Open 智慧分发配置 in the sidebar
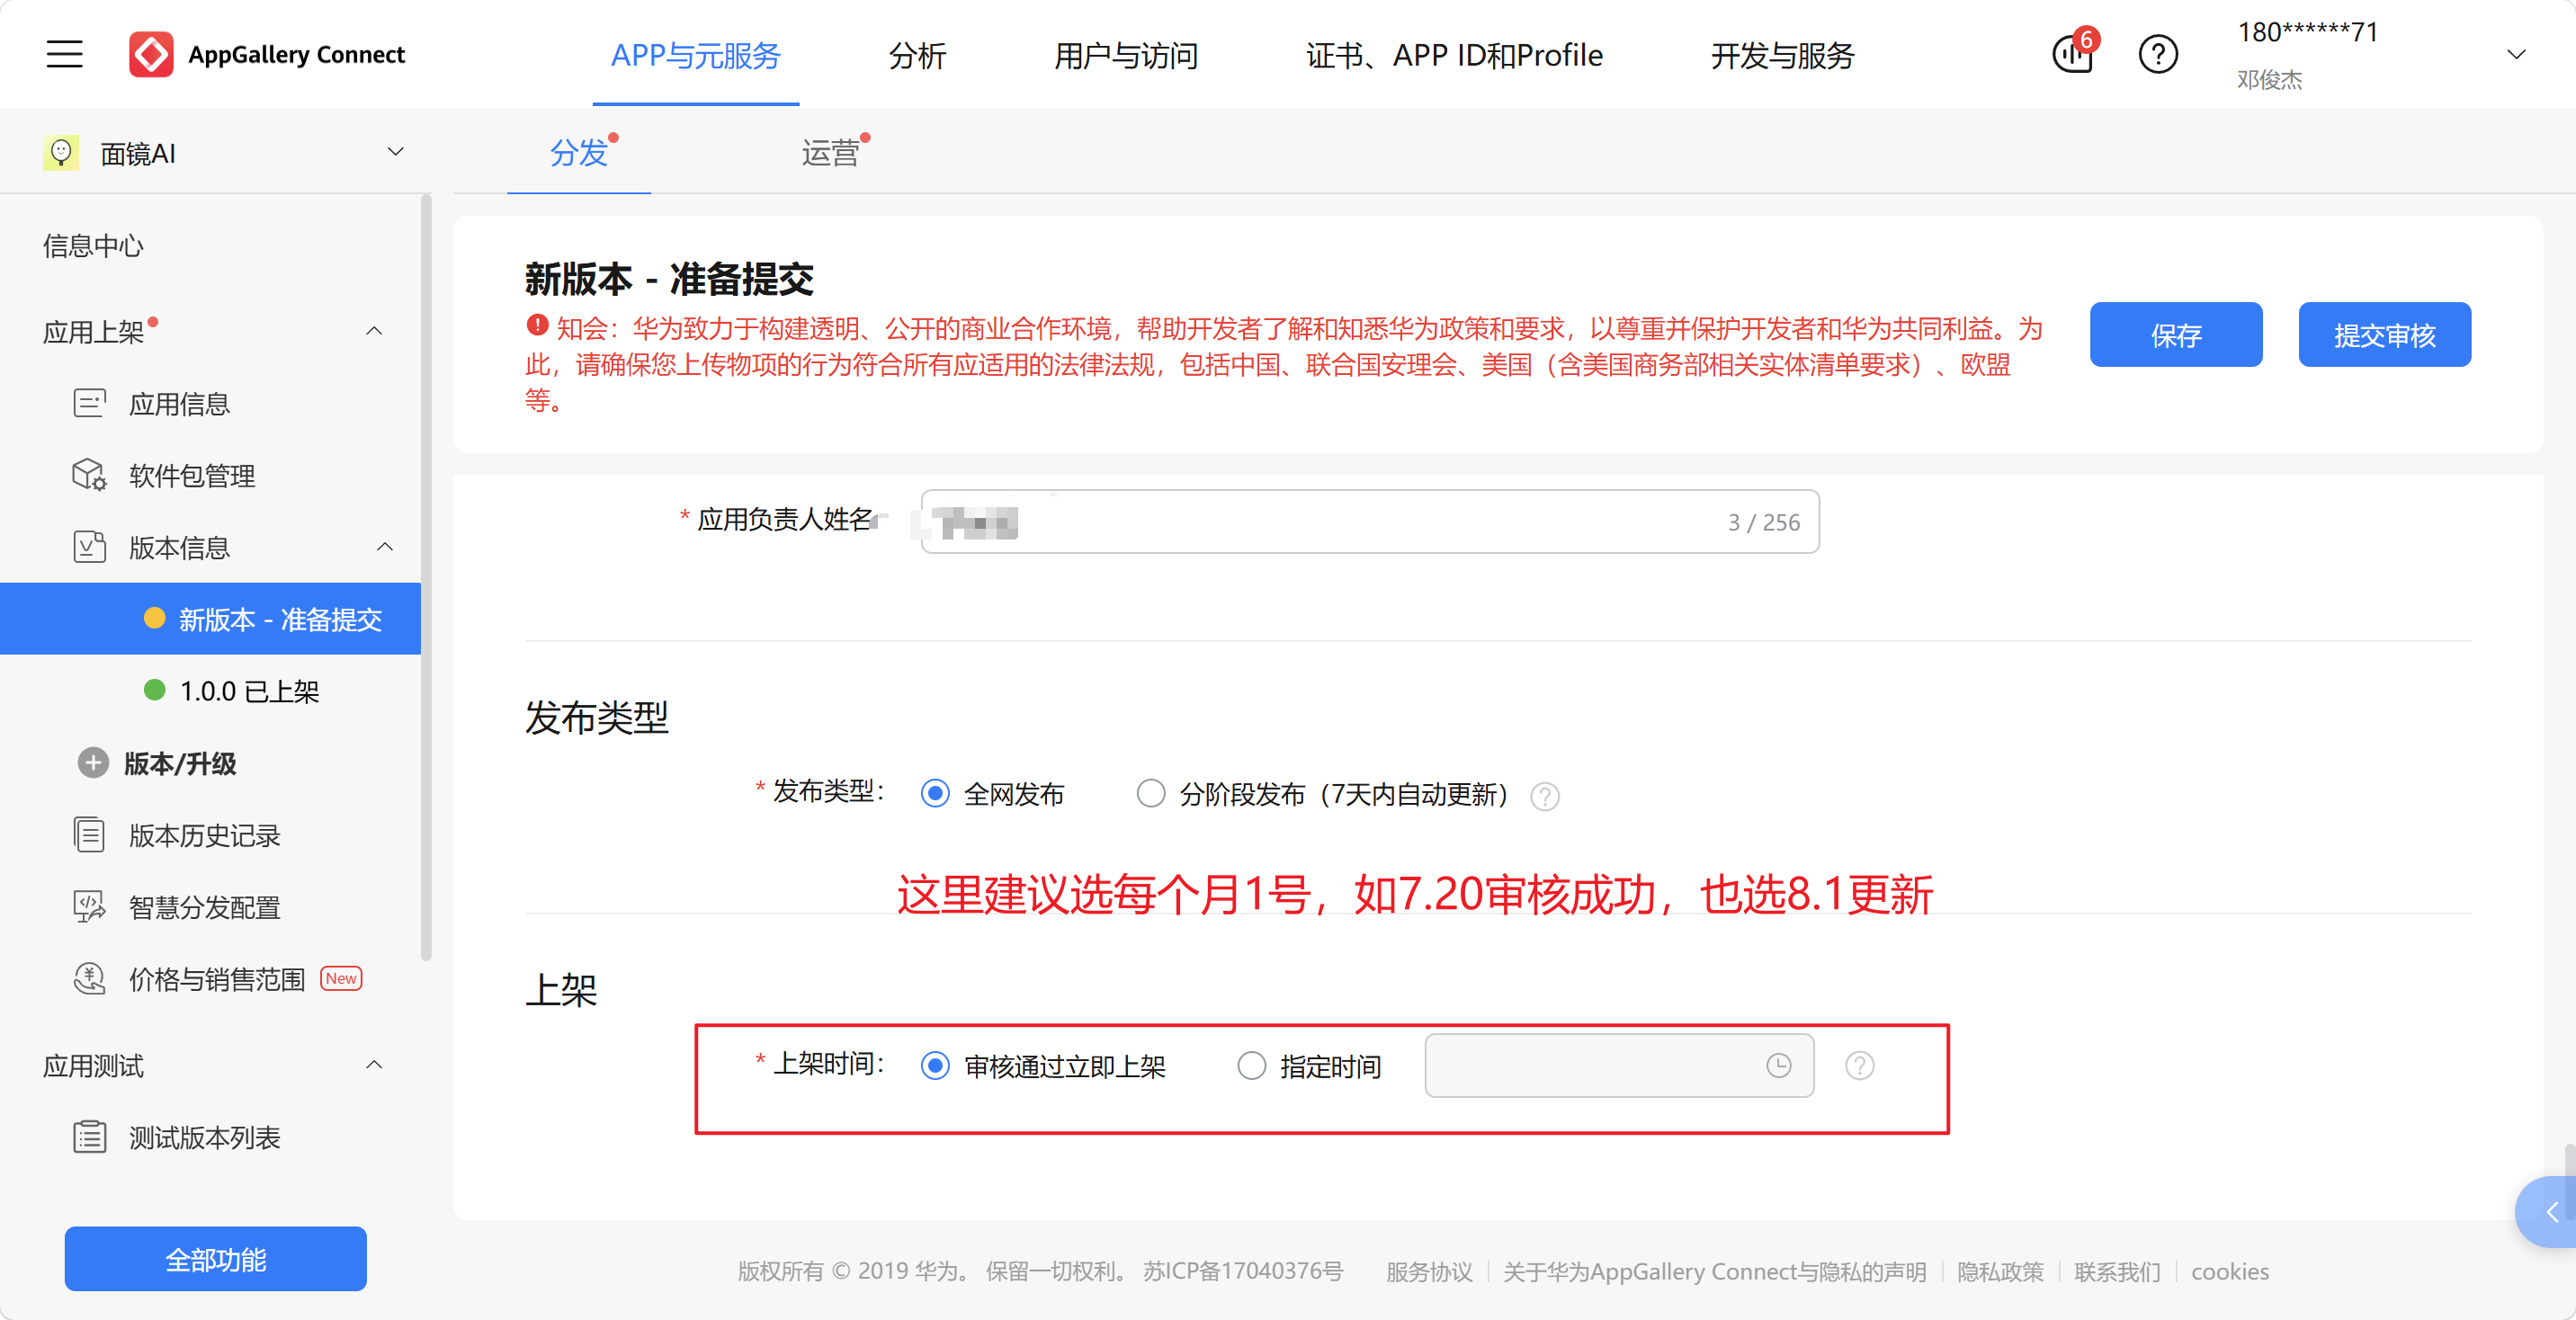 tap(204, 908)
